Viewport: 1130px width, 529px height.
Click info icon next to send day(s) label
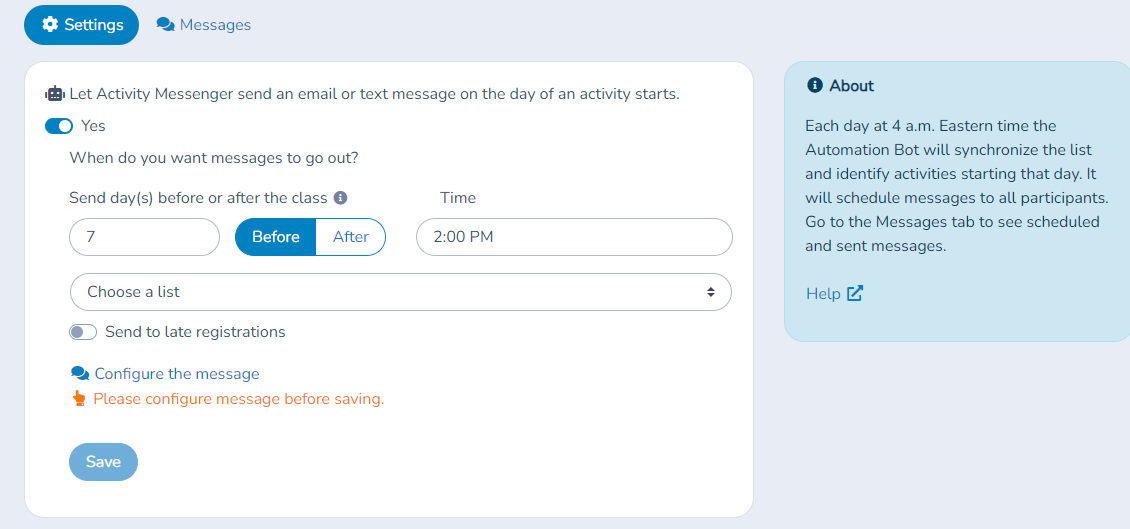tap(341, 197)
